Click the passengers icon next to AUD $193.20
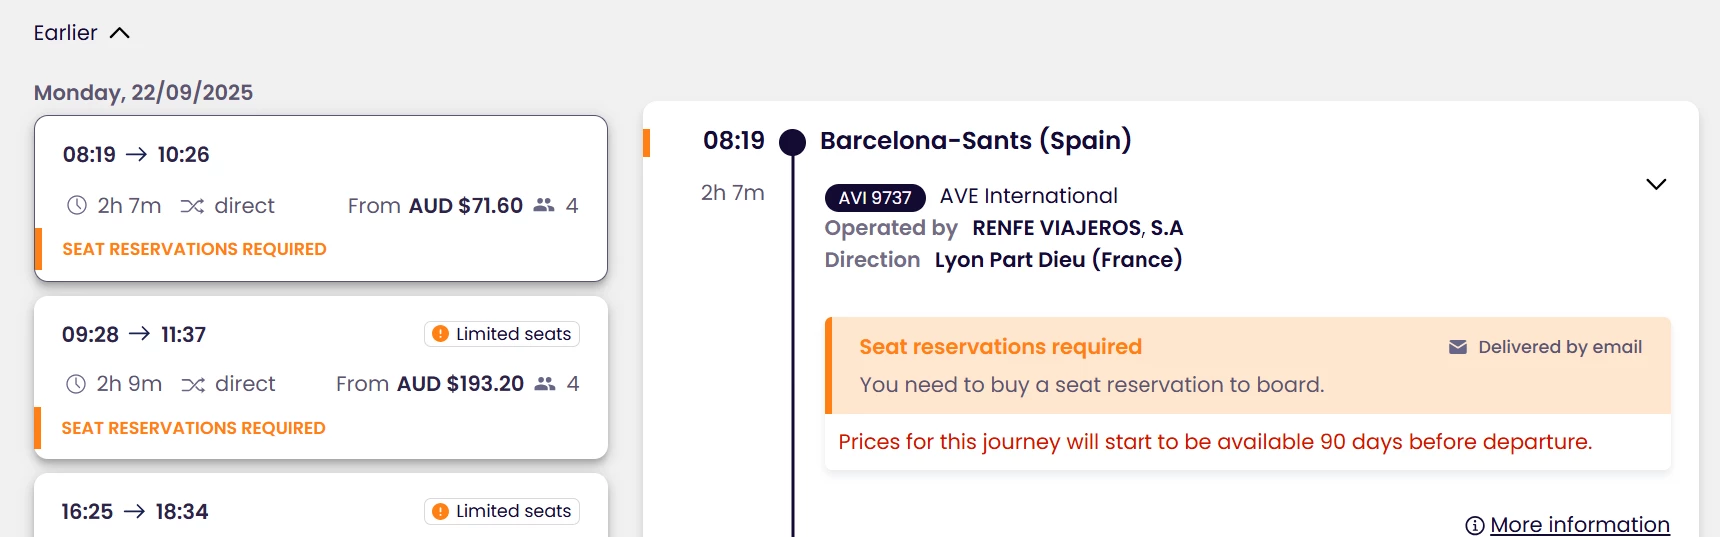This screenshot has width=1720, height=537. point(545,383)
